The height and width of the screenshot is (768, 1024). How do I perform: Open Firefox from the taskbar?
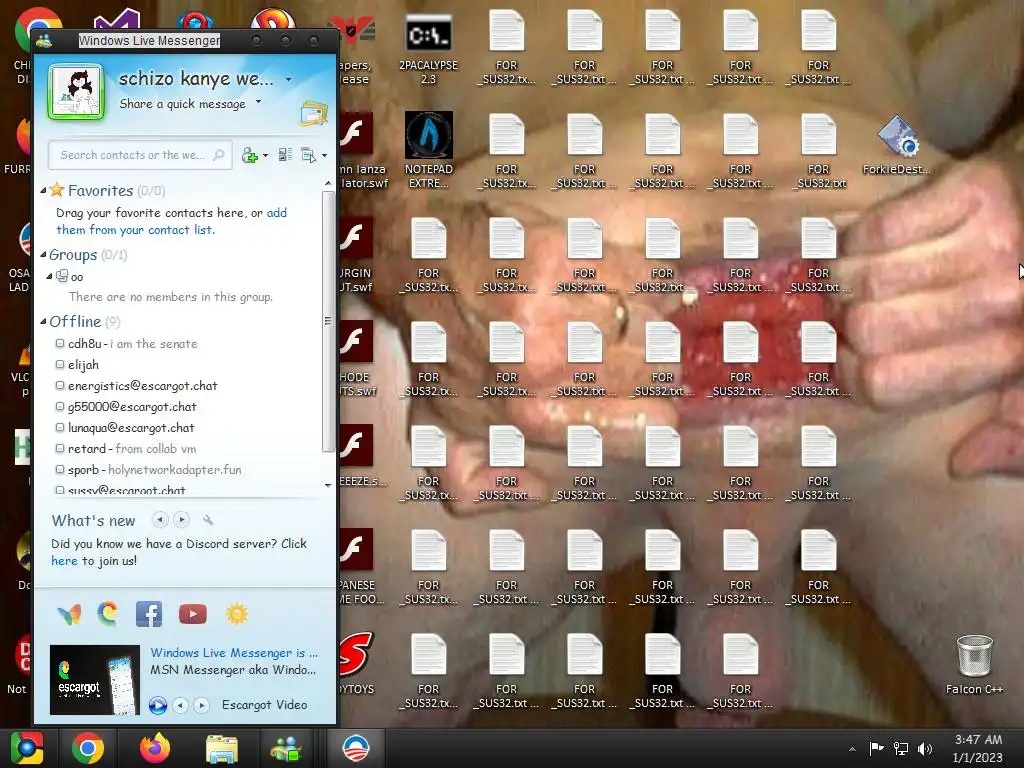tap(155, 748)
